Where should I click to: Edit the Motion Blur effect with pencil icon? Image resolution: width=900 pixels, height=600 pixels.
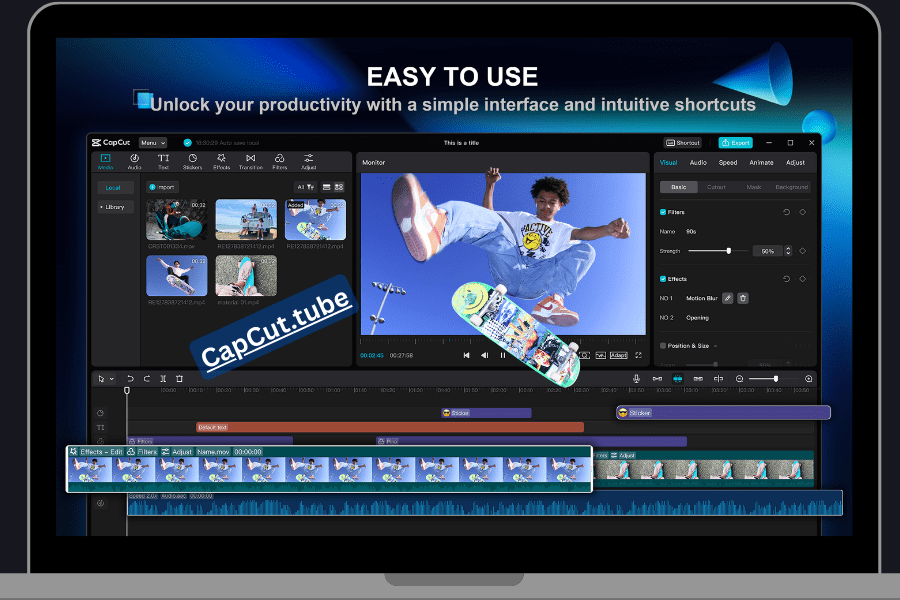click(x=727, y=298)
